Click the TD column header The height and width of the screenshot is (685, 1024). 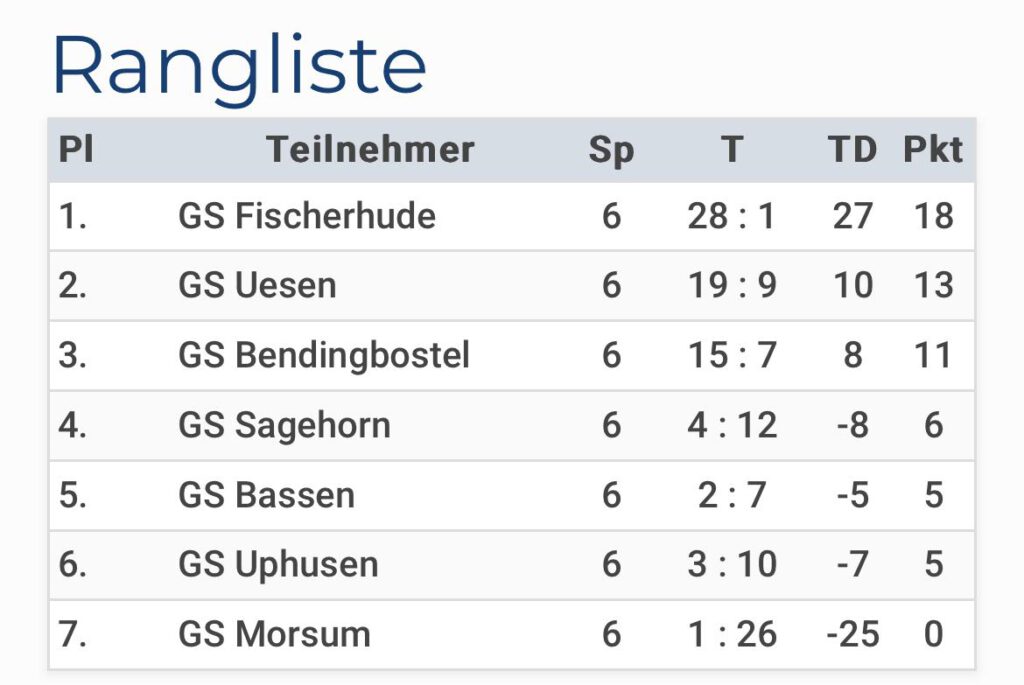[852, 150]
